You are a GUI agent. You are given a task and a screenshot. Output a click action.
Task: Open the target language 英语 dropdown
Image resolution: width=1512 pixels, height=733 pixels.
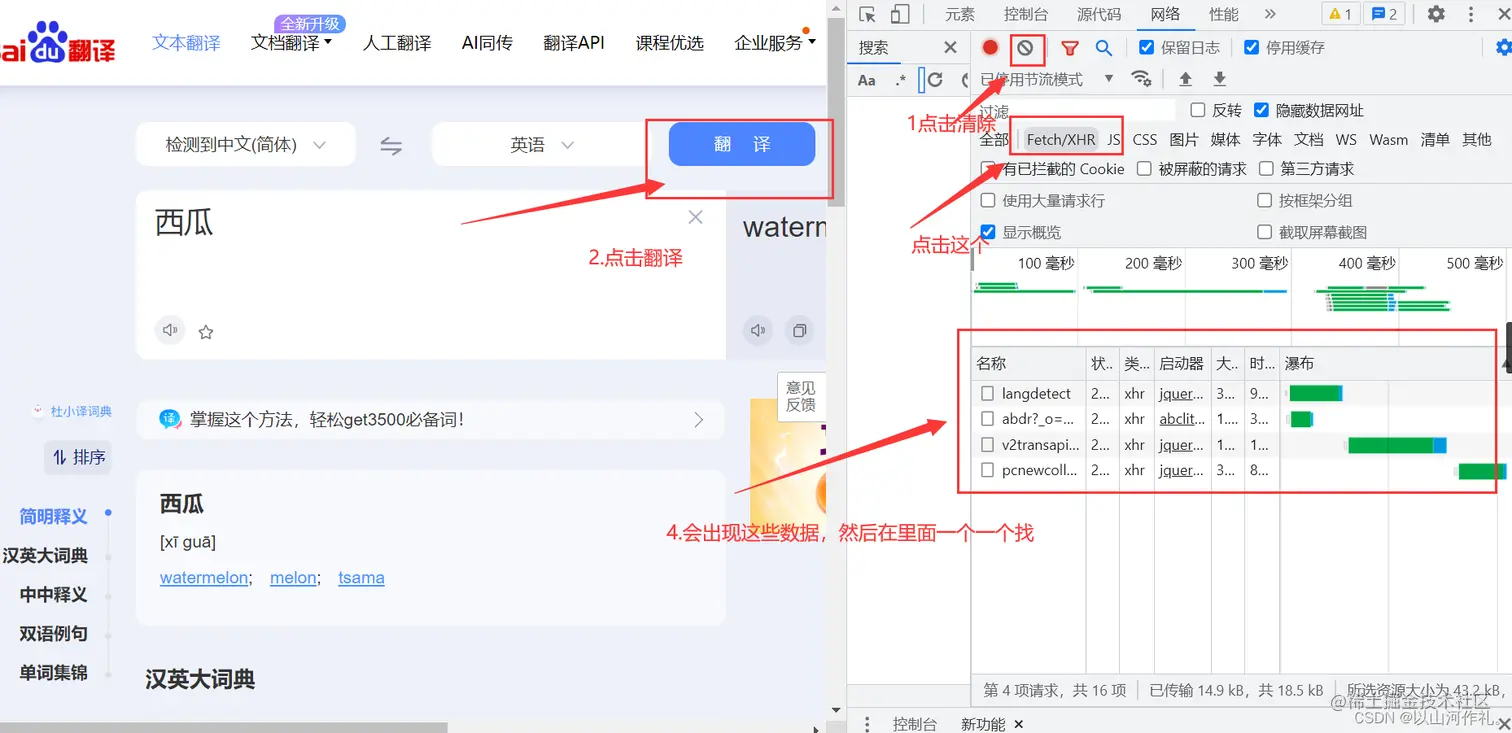(540, 144)
